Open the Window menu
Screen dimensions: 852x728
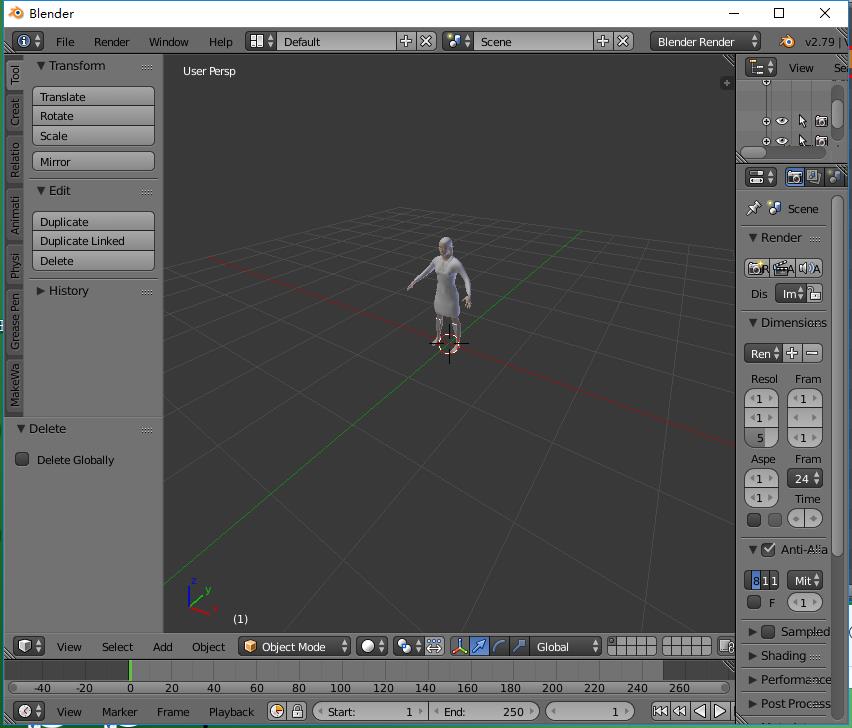click(x=168, y=42)
